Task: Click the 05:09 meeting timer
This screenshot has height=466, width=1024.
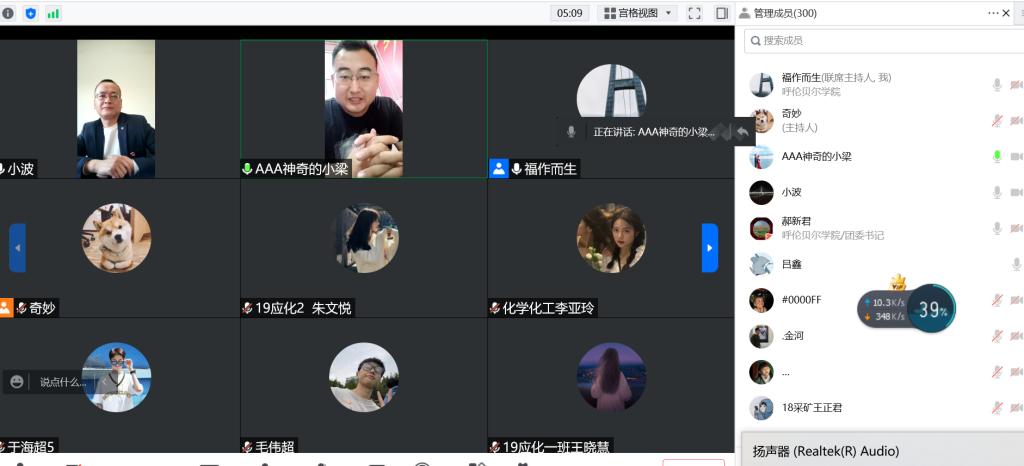Action: 570,13
